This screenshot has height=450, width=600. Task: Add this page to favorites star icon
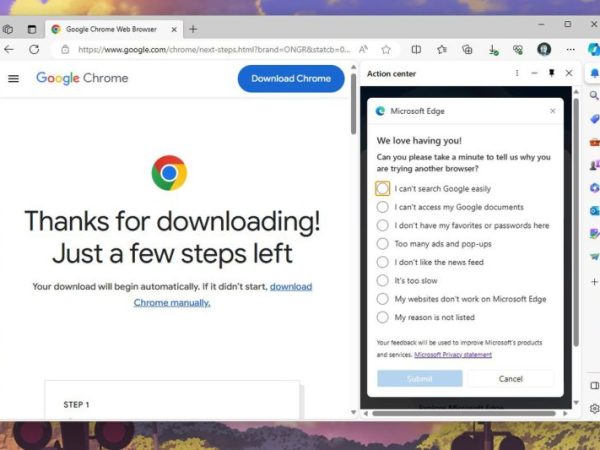point(386,49)
